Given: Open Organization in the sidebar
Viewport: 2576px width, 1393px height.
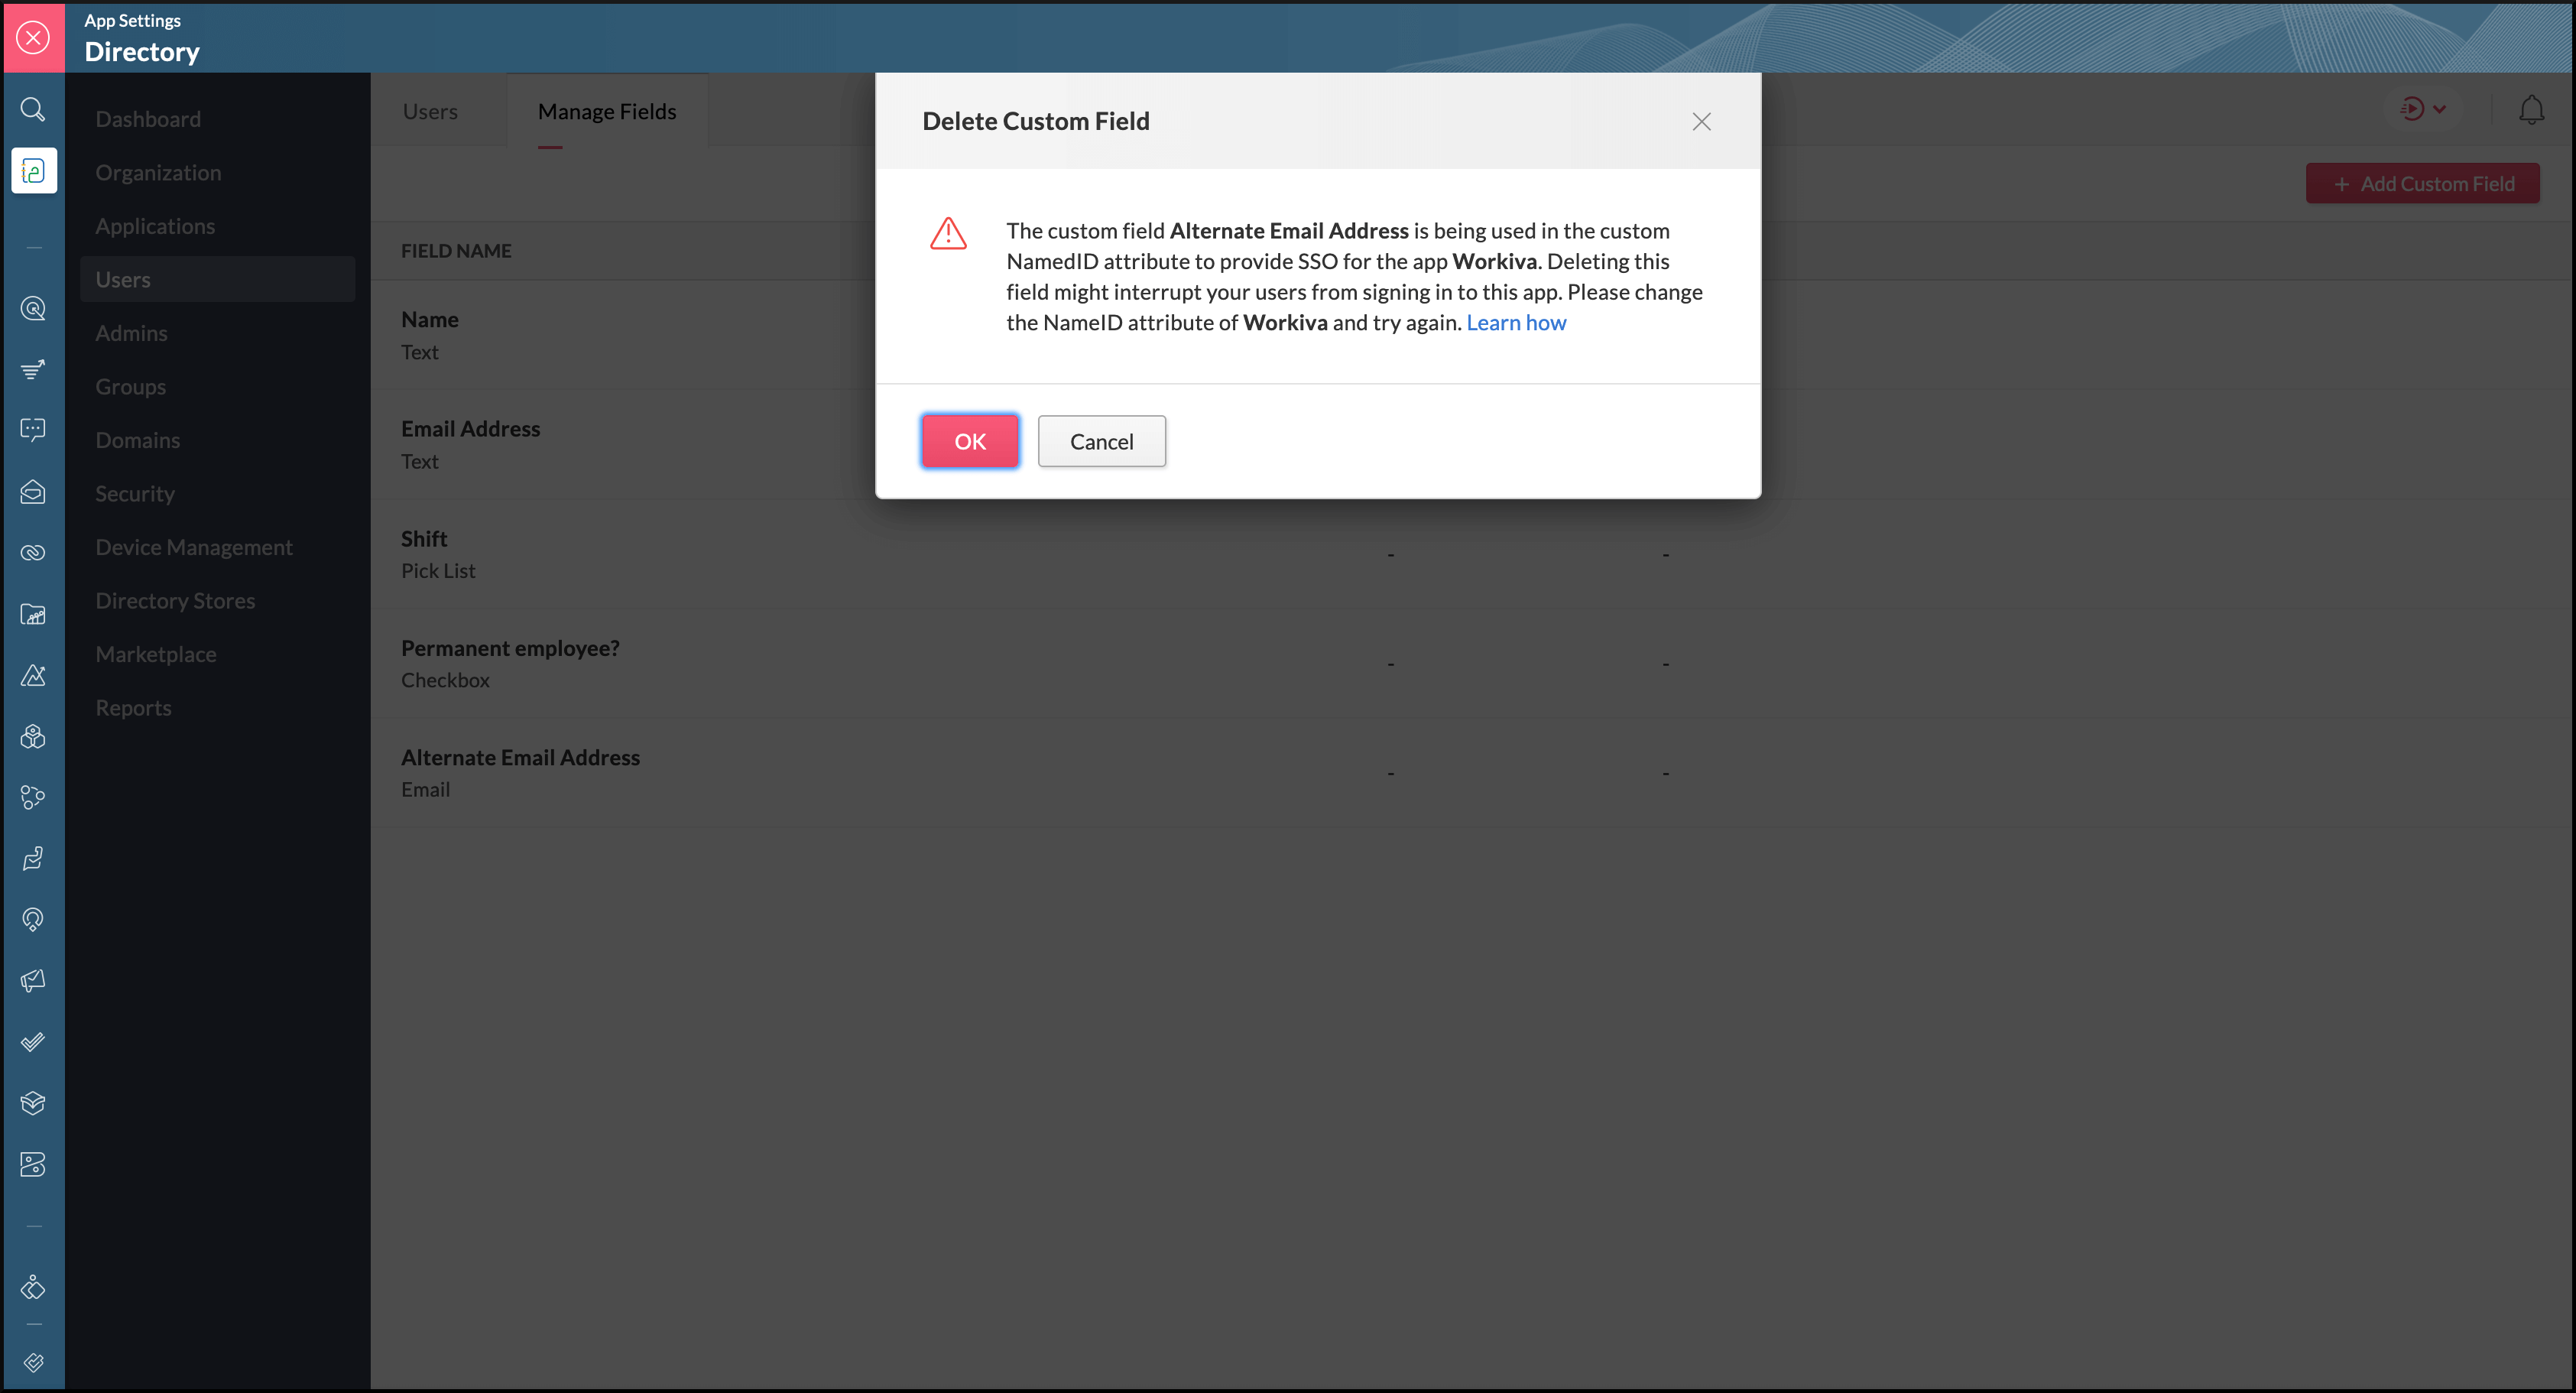Looking at the screenshot, I should pos(158,173).
